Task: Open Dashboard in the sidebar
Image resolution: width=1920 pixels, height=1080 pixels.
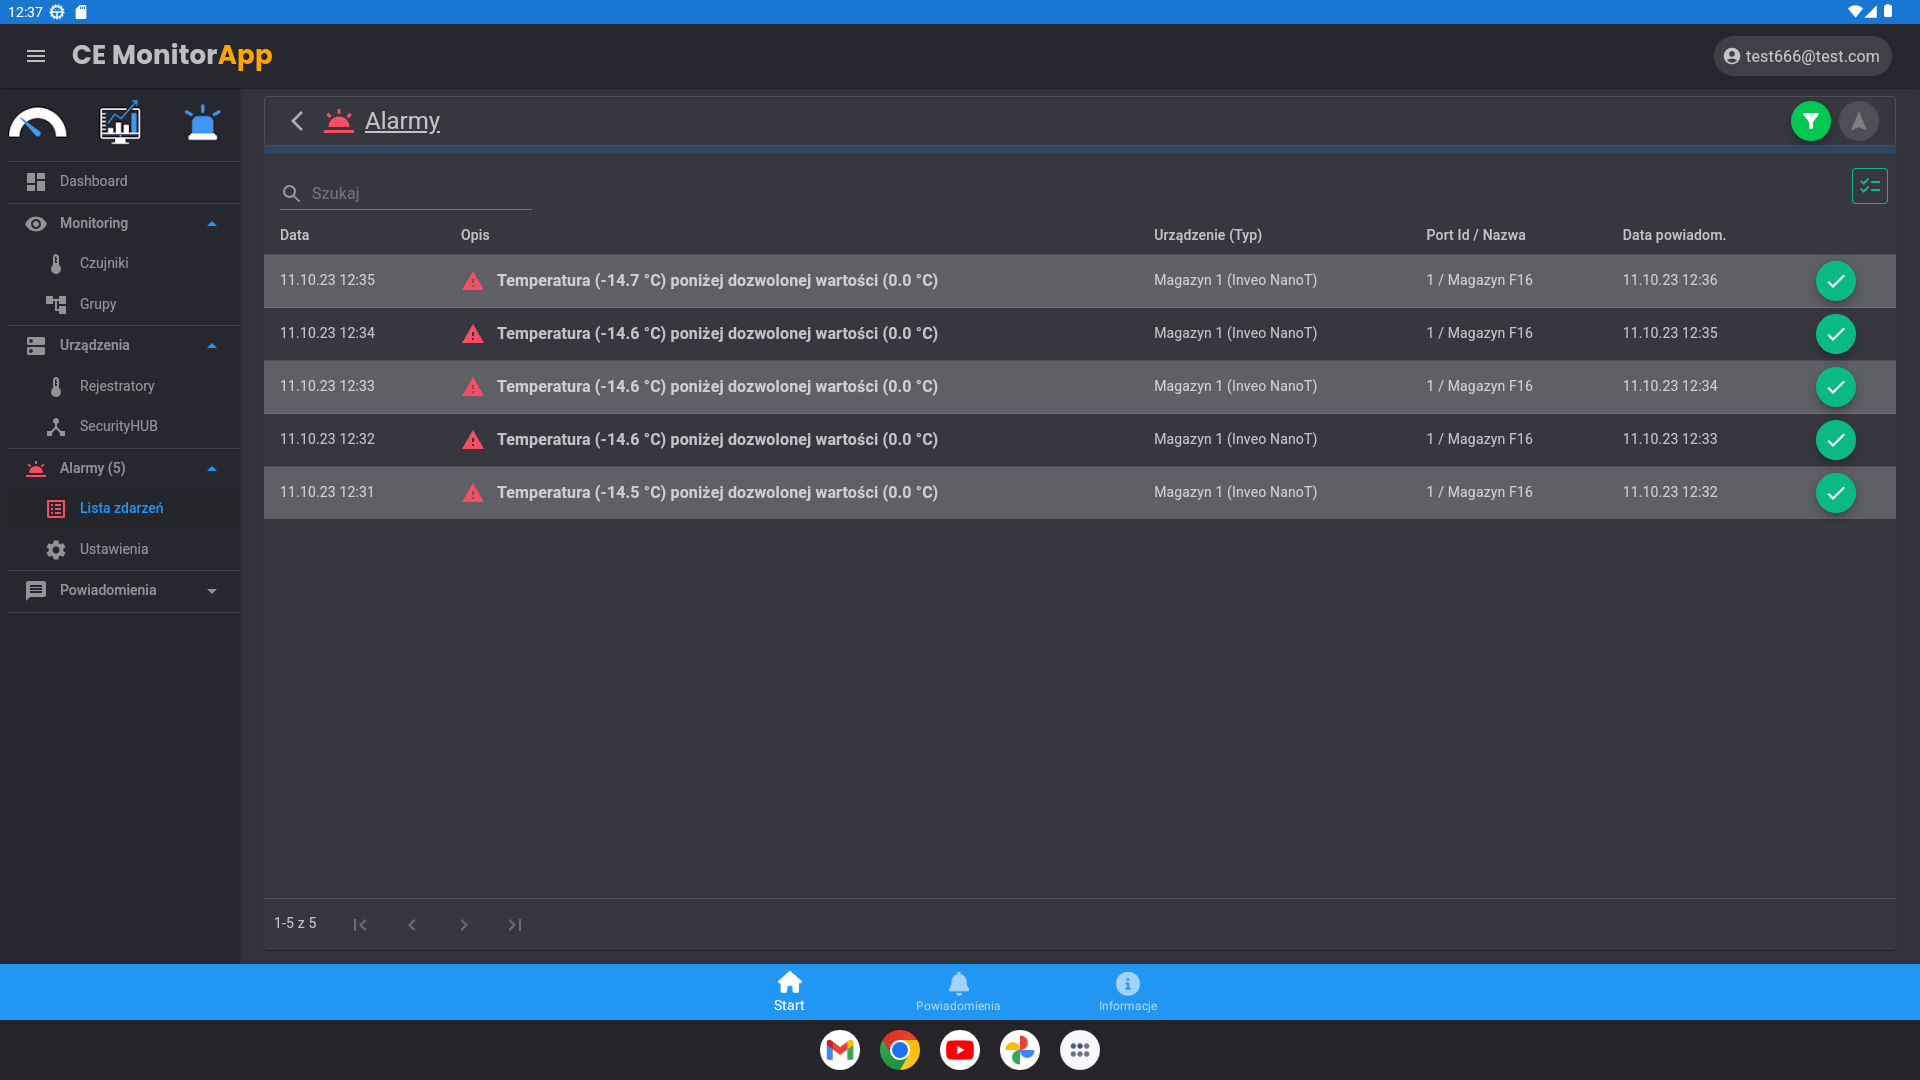Action: [x=124, y=181]
